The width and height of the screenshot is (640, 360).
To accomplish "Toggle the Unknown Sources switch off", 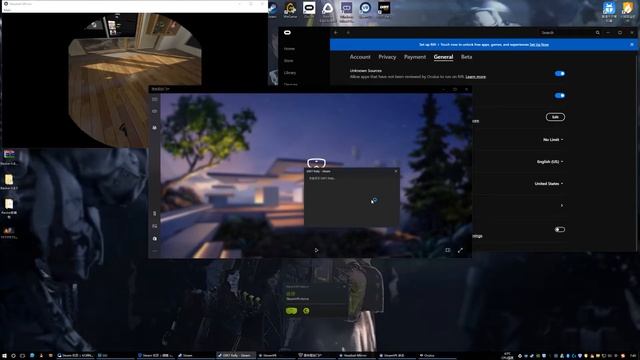I will [560, 74].
